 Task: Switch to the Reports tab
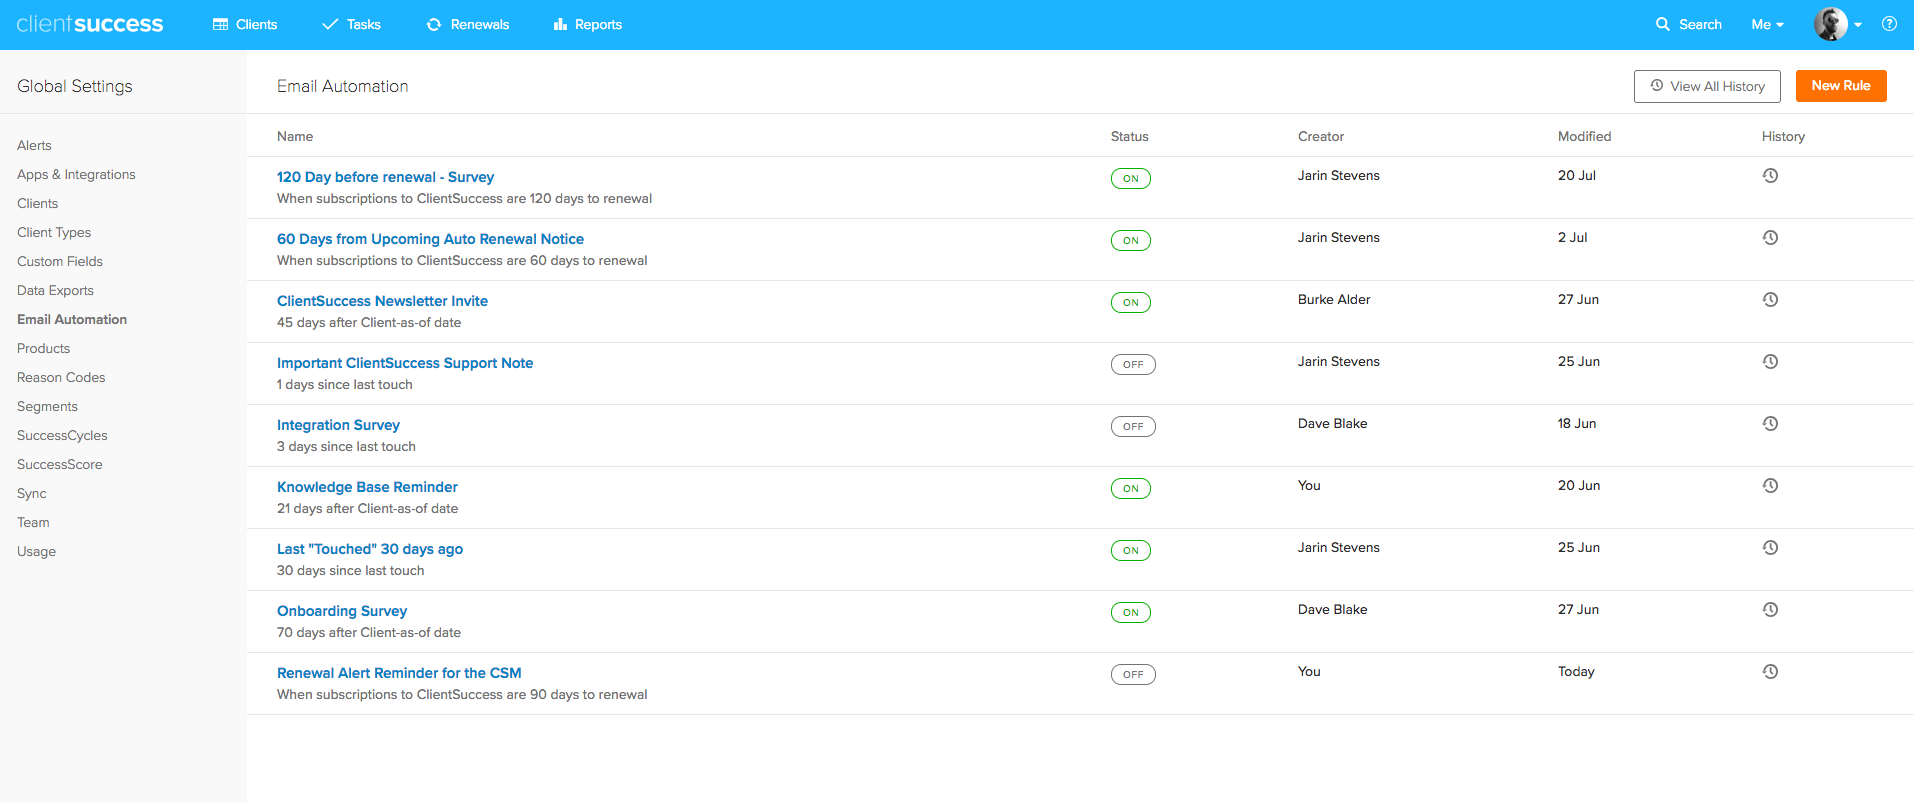[x=588, y=24]
